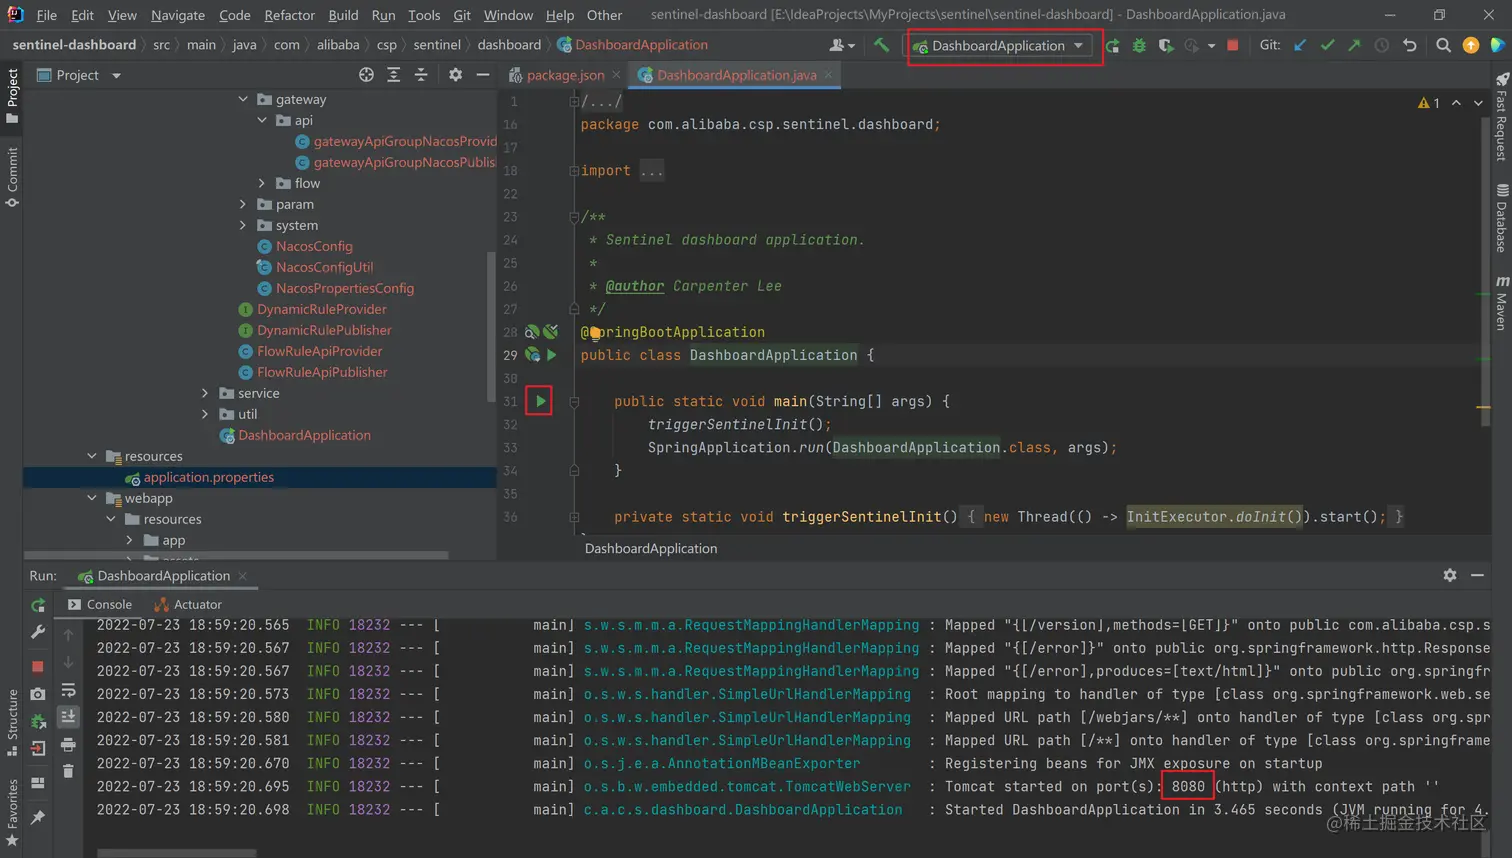Image resolution: width=1512 pixels, height=858 pixels.
Task: Hide the Project tool window
Action: click(482, 75)
